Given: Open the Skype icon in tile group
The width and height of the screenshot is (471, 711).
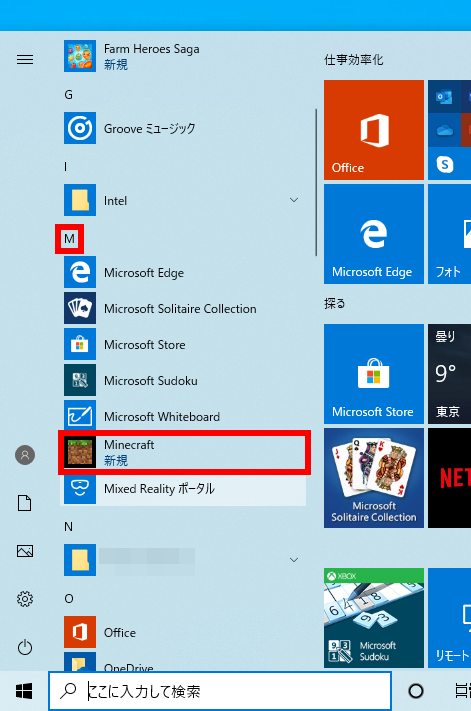Looking at the screenshot, I should click(x=444, y=164).
